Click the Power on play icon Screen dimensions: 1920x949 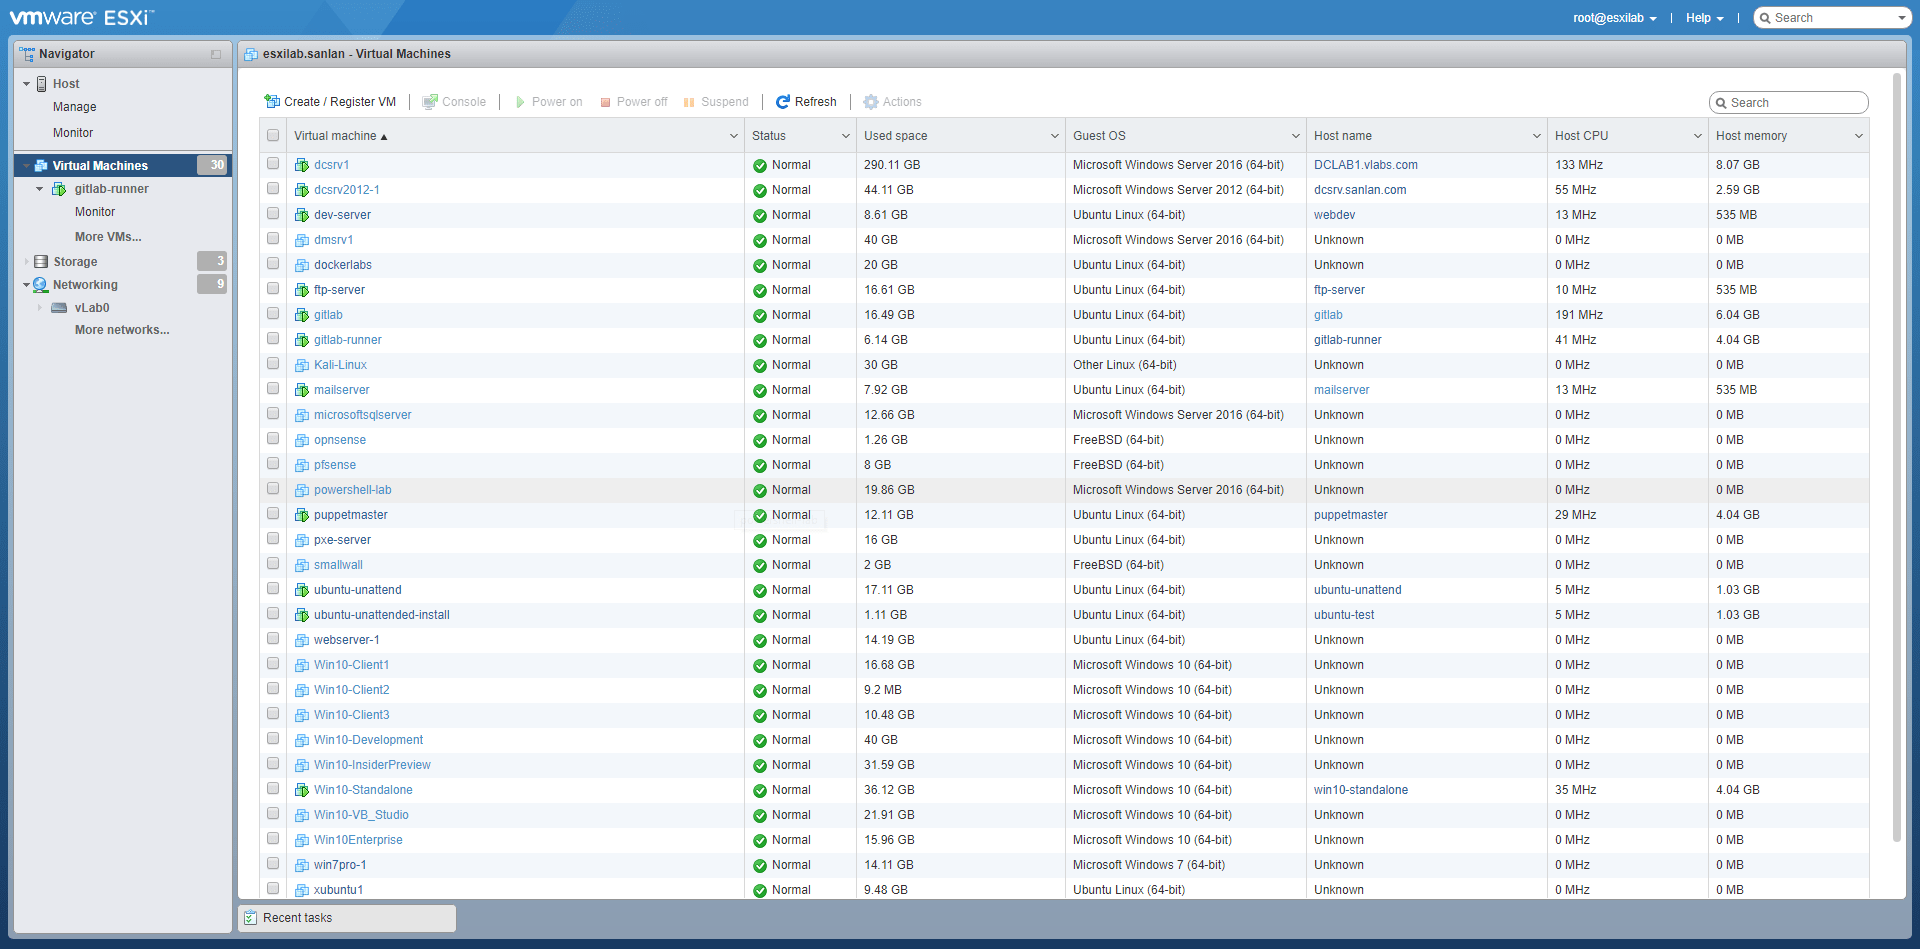tap(520, 102)
